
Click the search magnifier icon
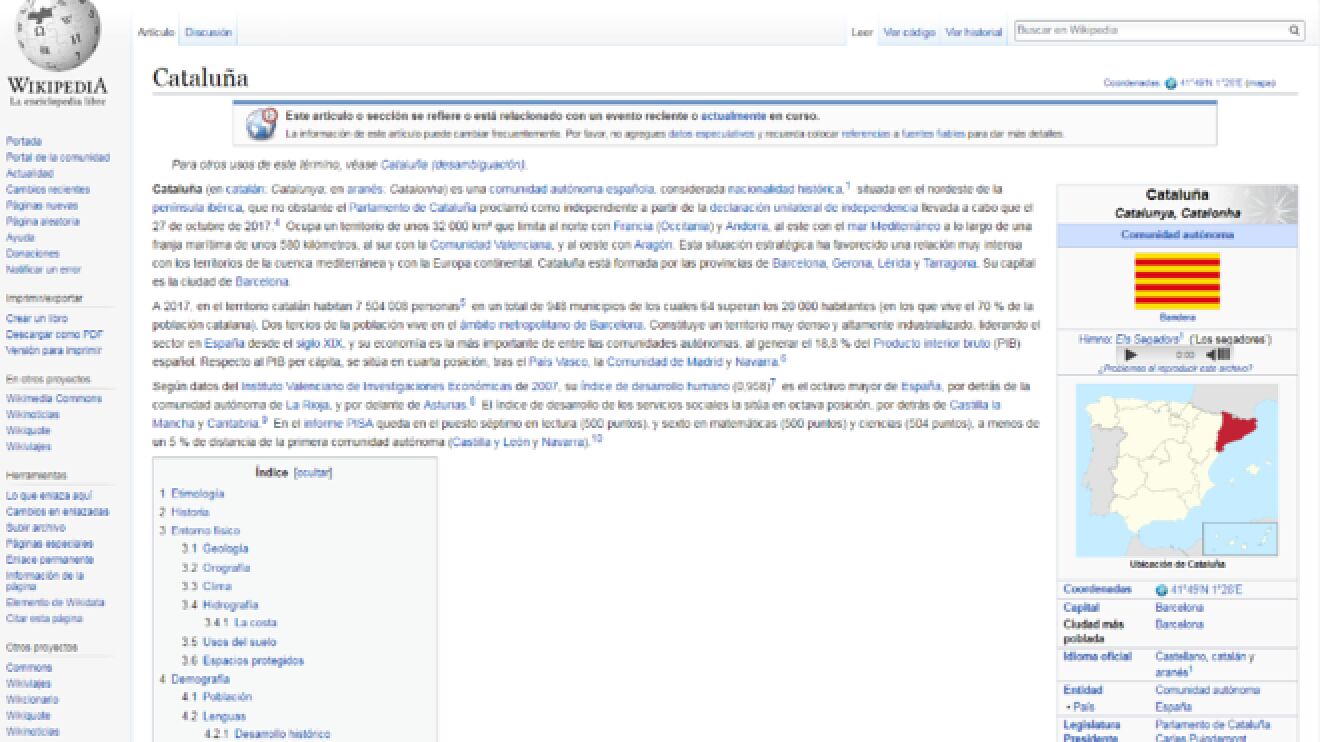pos(1294,30)
